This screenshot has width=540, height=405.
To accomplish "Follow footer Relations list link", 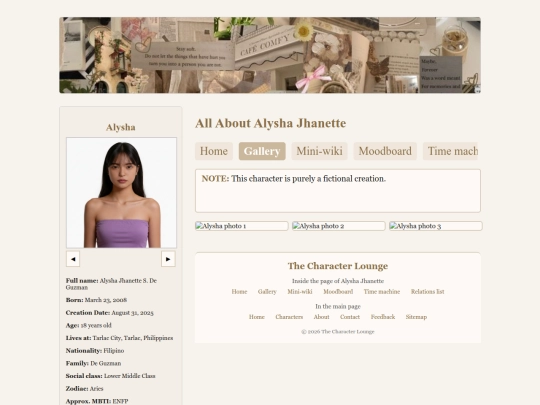I will [x=427, y=292].
